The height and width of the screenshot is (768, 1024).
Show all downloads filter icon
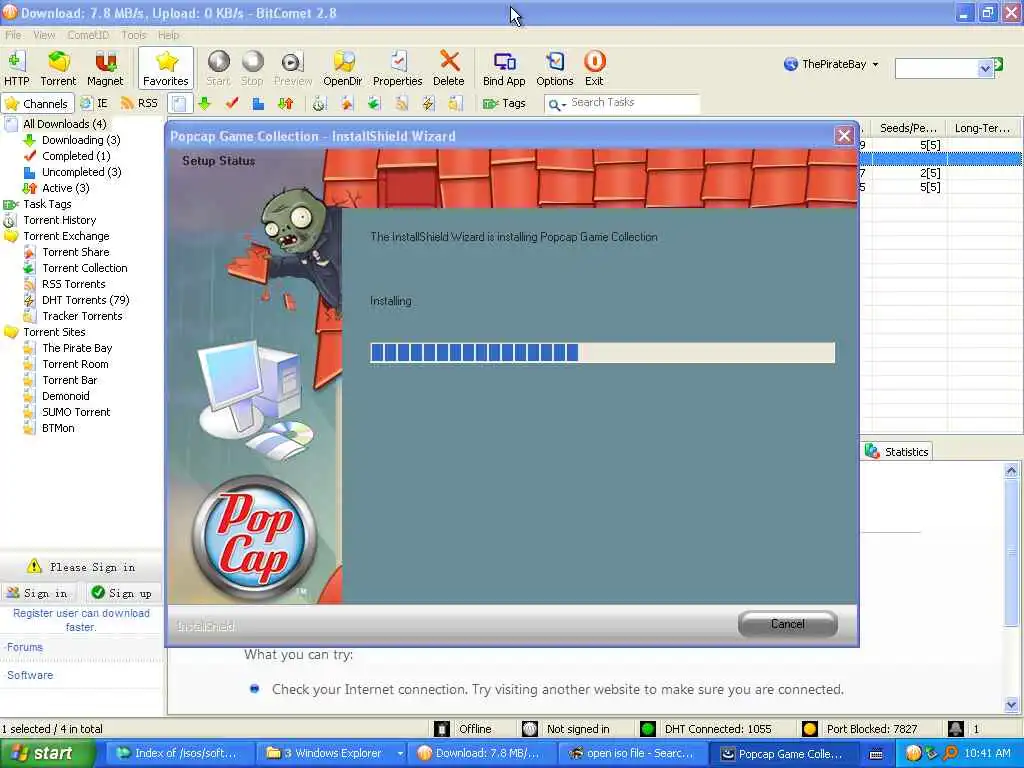coord(180,103)
